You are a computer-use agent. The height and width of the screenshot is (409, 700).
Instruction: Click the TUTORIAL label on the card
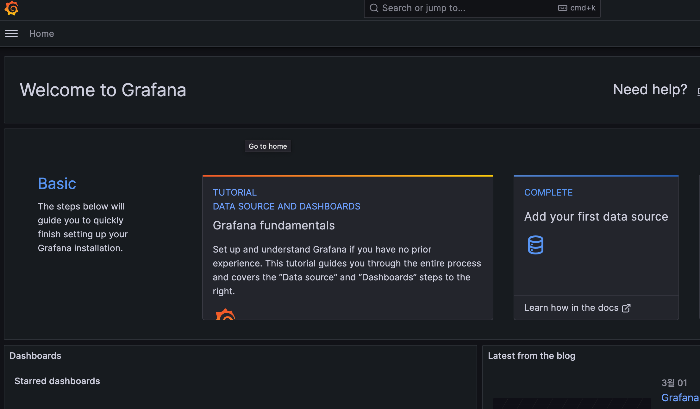tap(235, 192)
